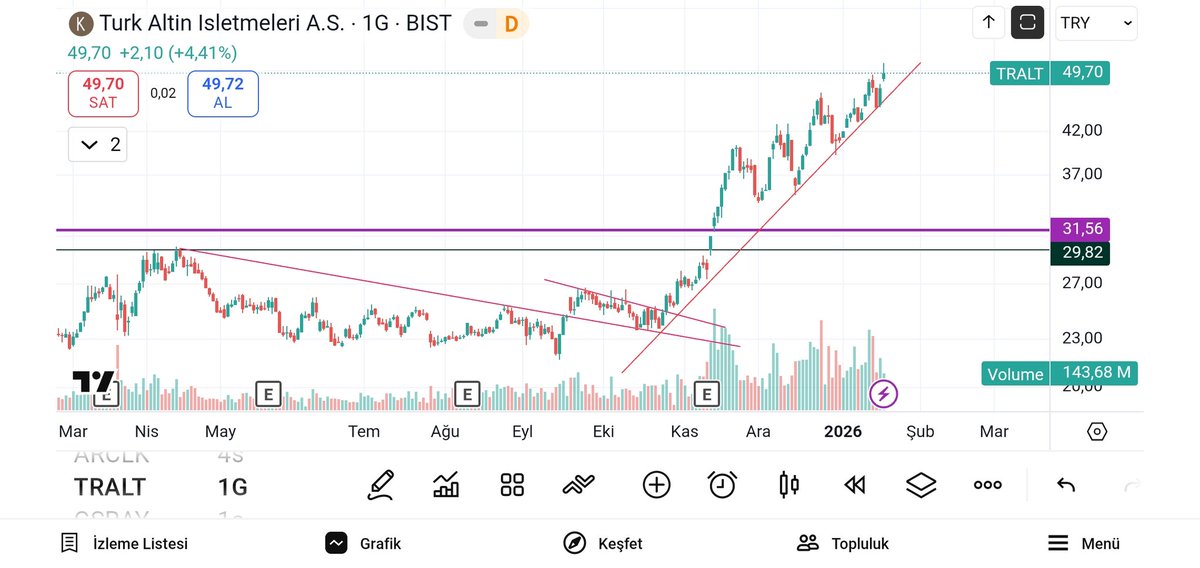Click the 1G interval next to TRALT
The image size is (1200, 568).
click(x=233, y=487)
